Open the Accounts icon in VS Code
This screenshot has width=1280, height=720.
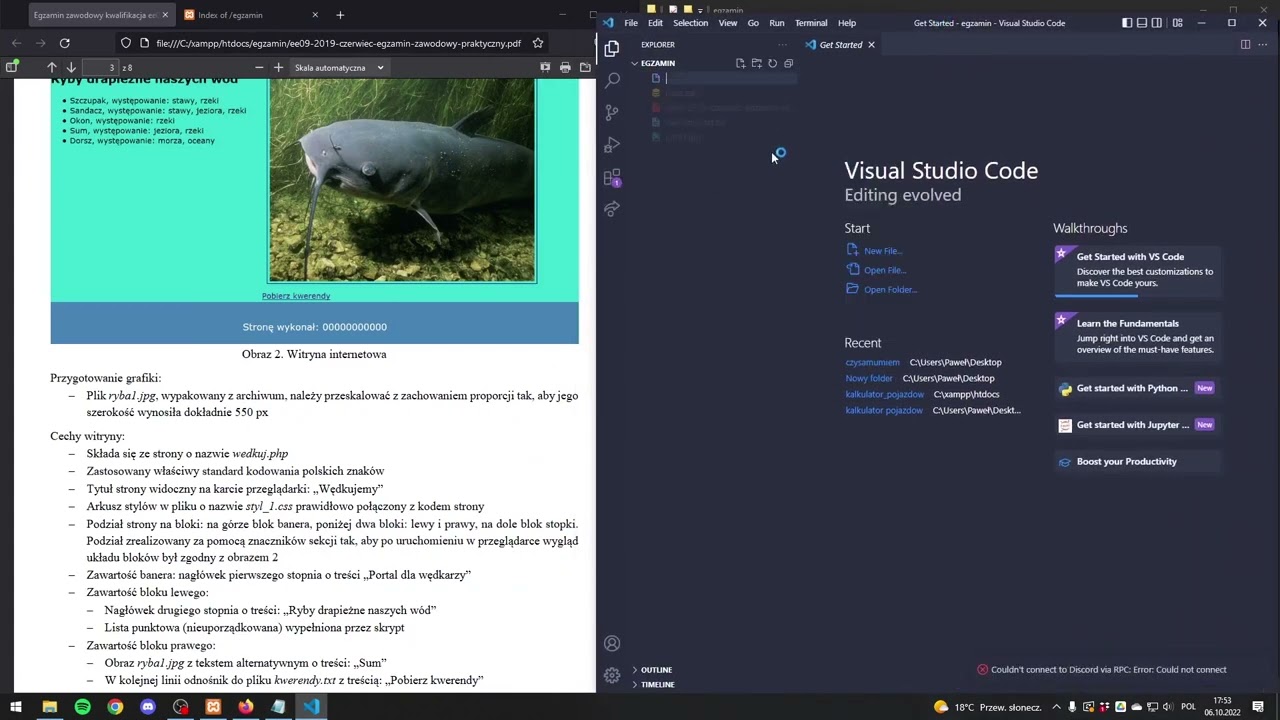pos(612,643)
